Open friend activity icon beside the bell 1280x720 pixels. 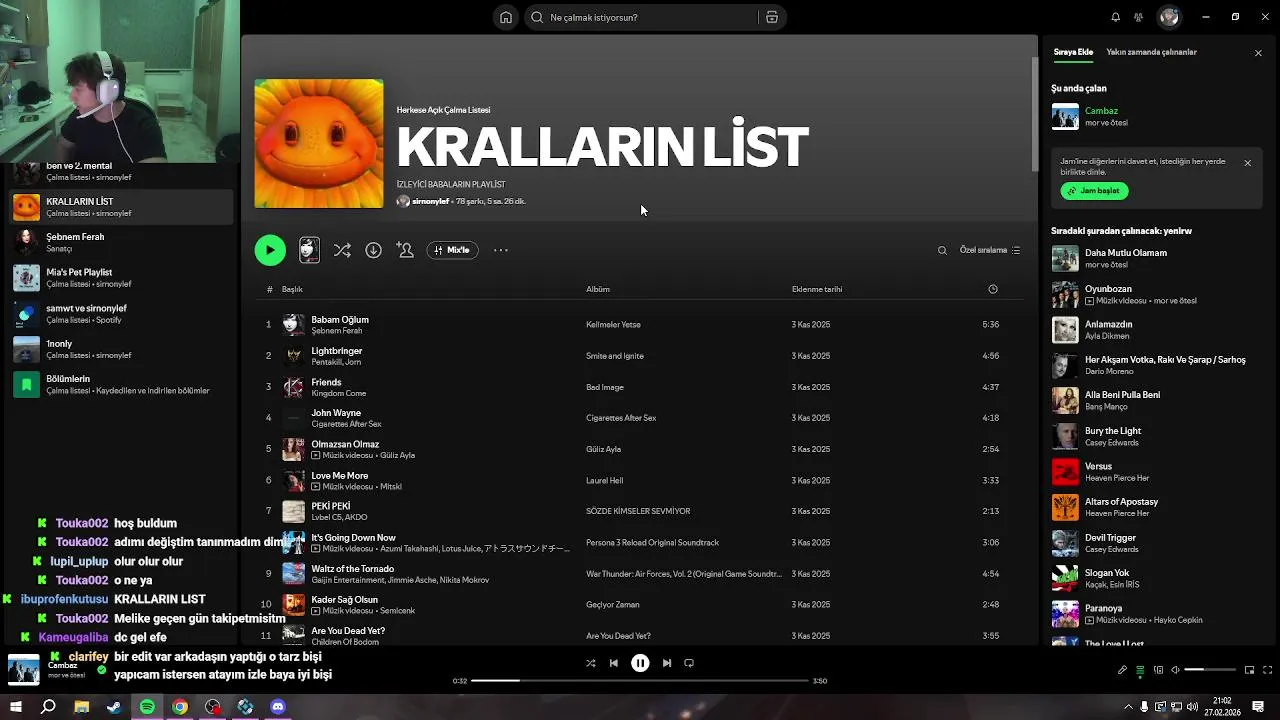(1138, 17)
